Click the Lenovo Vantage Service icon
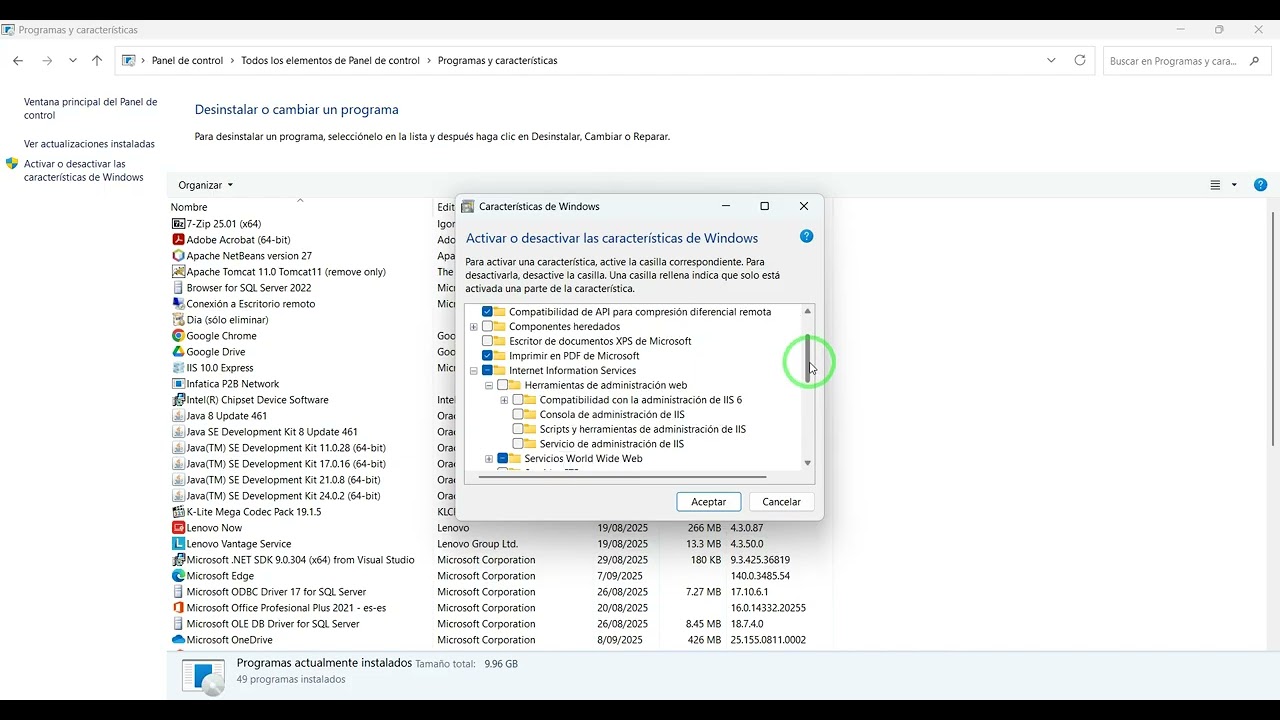This screenshot has height=720, width=1280. (179, 544)
